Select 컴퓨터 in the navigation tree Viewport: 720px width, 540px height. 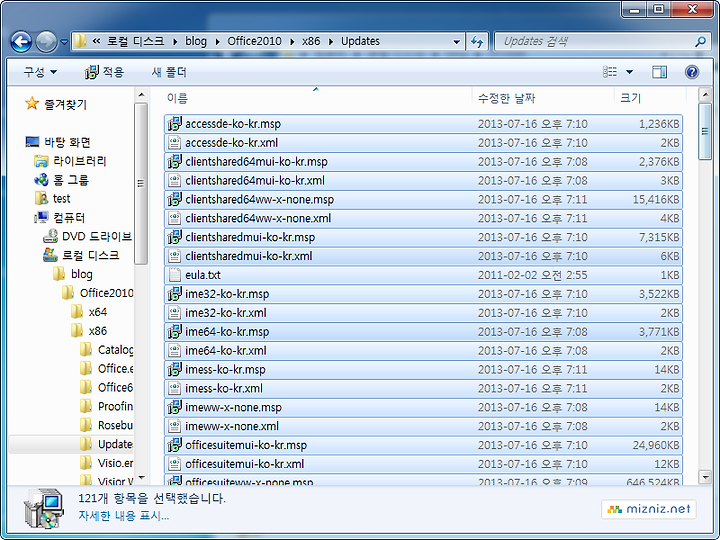(69, 218)
